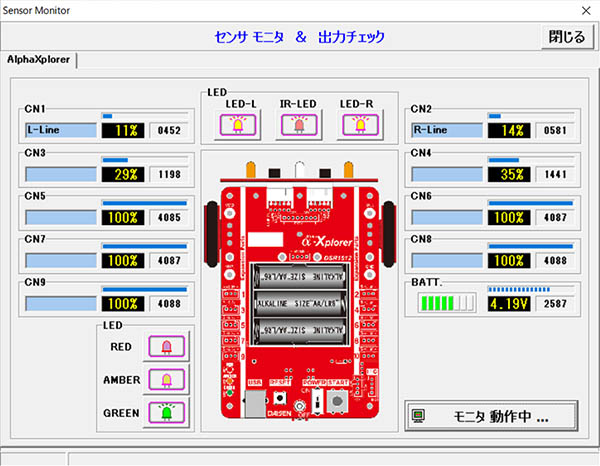The height and width of the screenshot is (466, 600).
Task: Click the robot board image
Action: tap(300, 291)
